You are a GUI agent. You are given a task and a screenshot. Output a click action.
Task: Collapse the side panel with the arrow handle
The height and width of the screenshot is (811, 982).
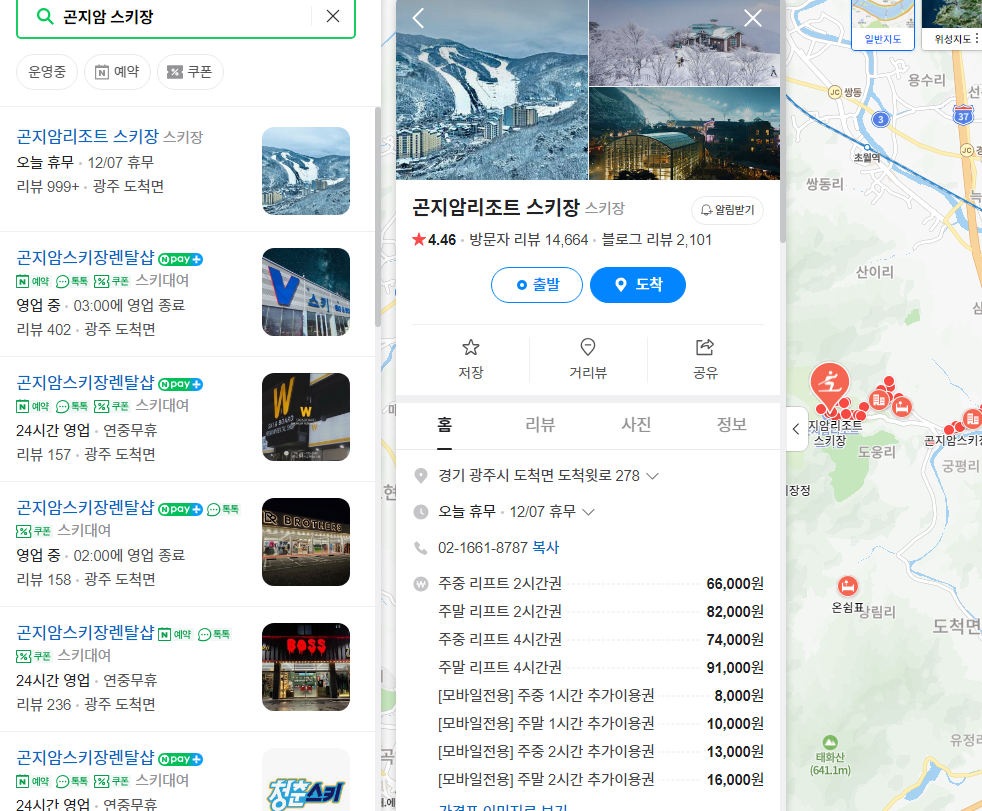point(796,429)
